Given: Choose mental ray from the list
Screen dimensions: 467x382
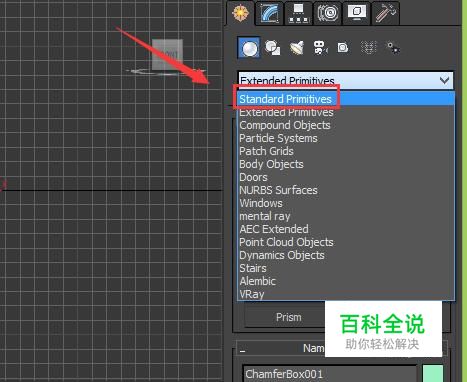Looking at the screenshot, I should [x=346, y=216].
